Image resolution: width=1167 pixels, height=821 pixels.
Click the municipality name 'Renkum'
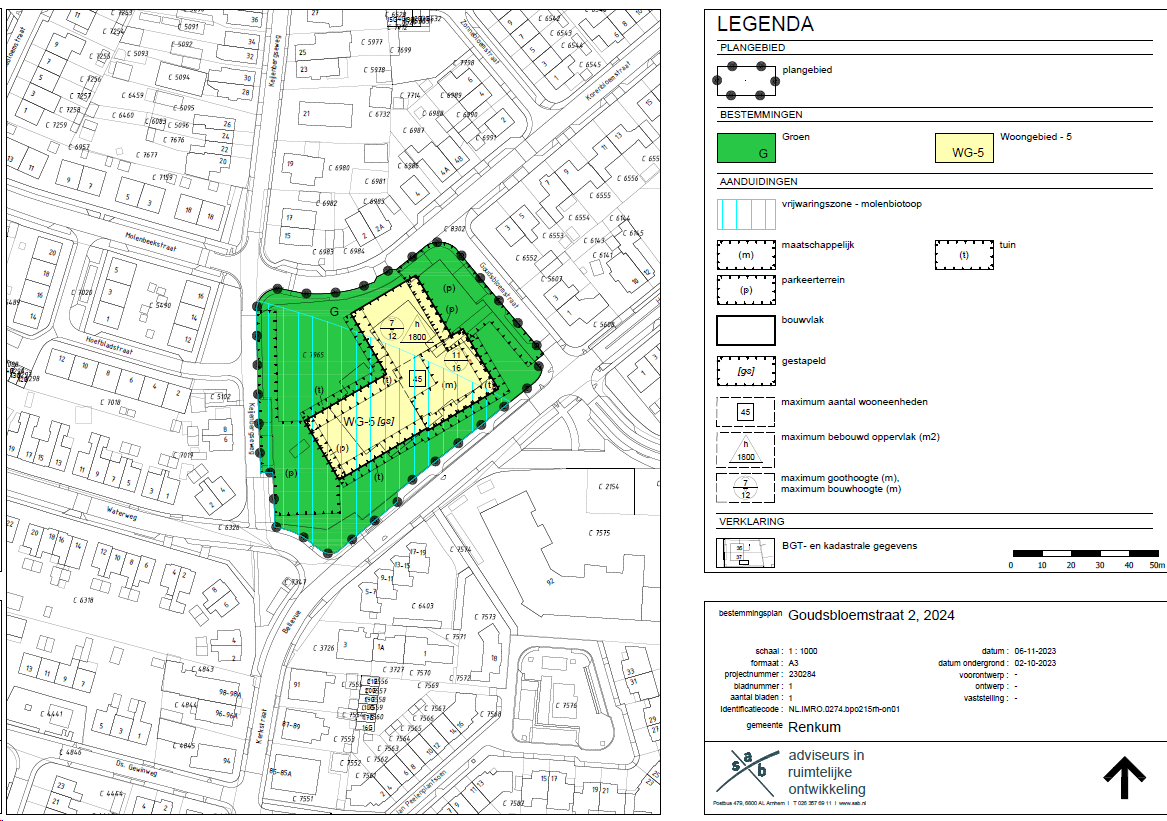(x=814, y=727)
